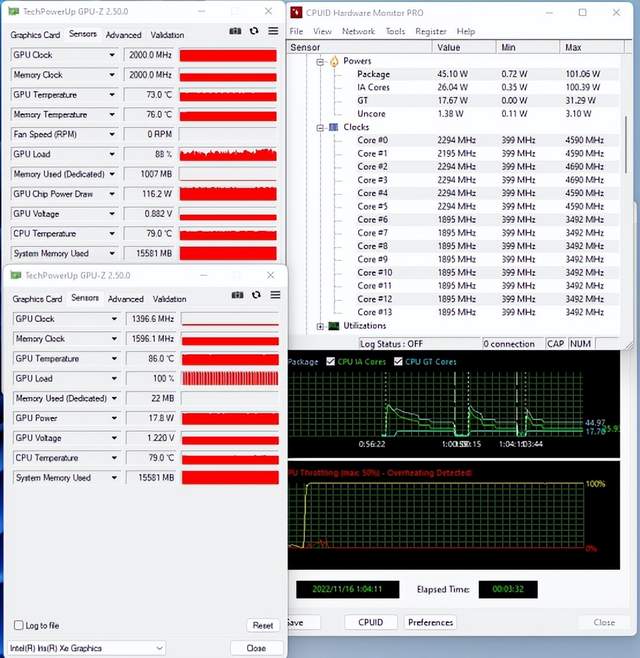The image size is (640, 658).
Task: Open the Tools menu in Hardware Monitor
Action: pos(395,31)
